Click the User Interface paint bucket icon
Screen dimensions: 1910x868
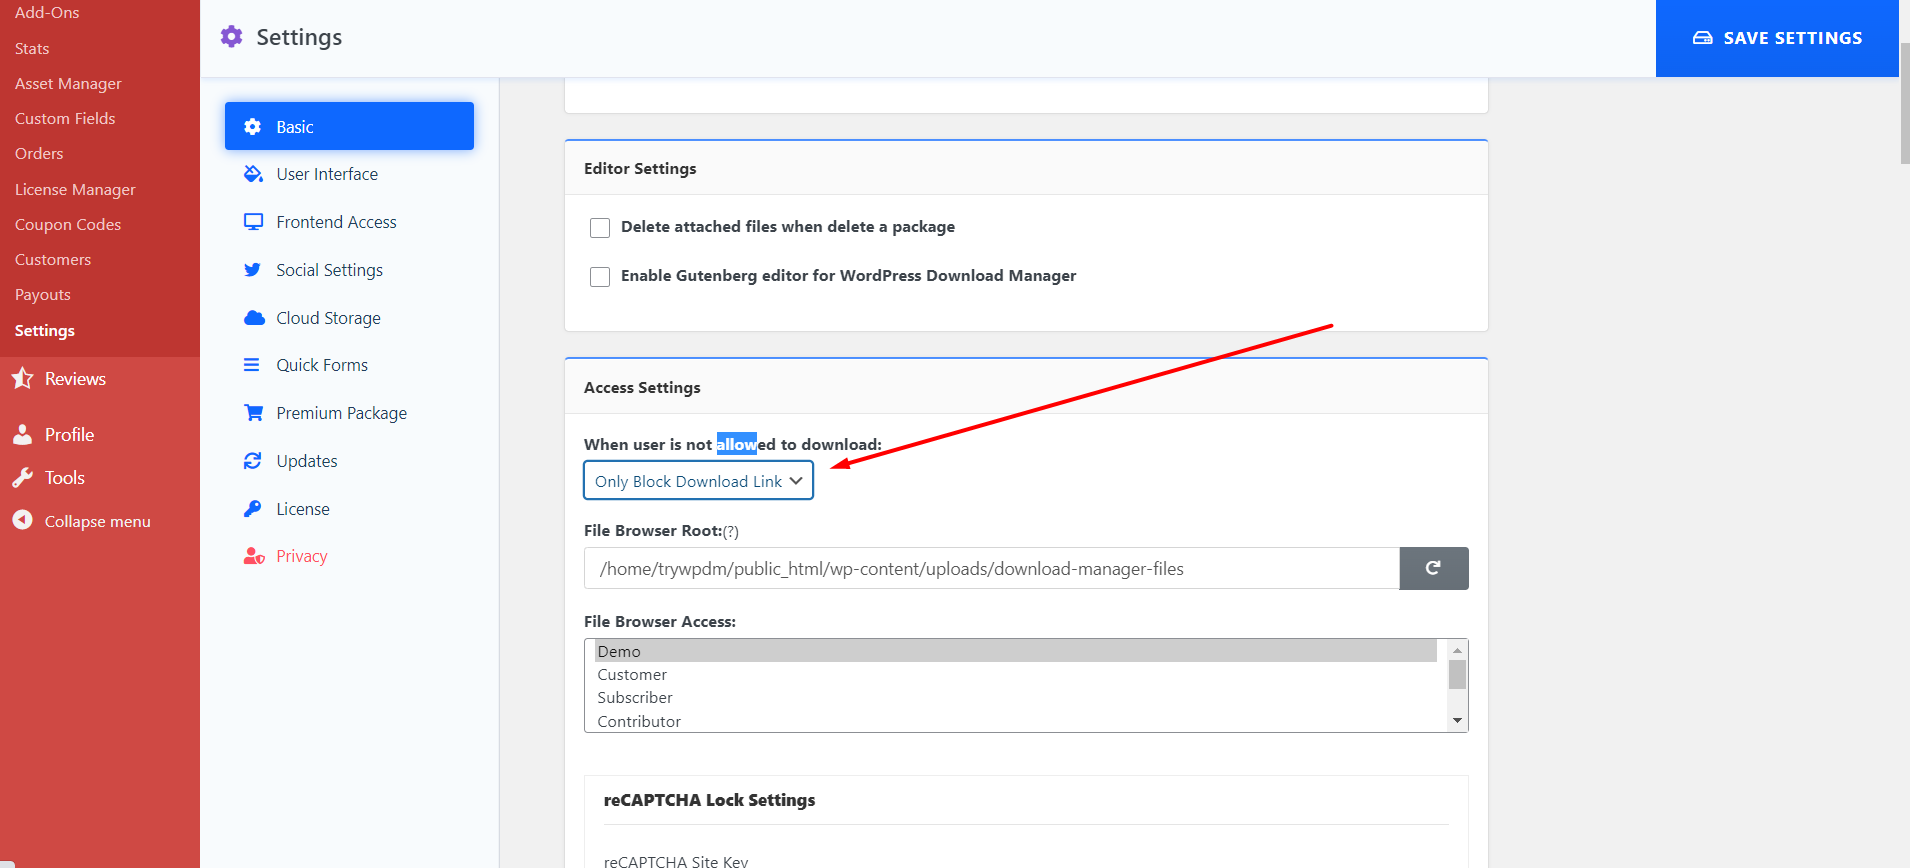pyautogui.click(x=253, y=174)
